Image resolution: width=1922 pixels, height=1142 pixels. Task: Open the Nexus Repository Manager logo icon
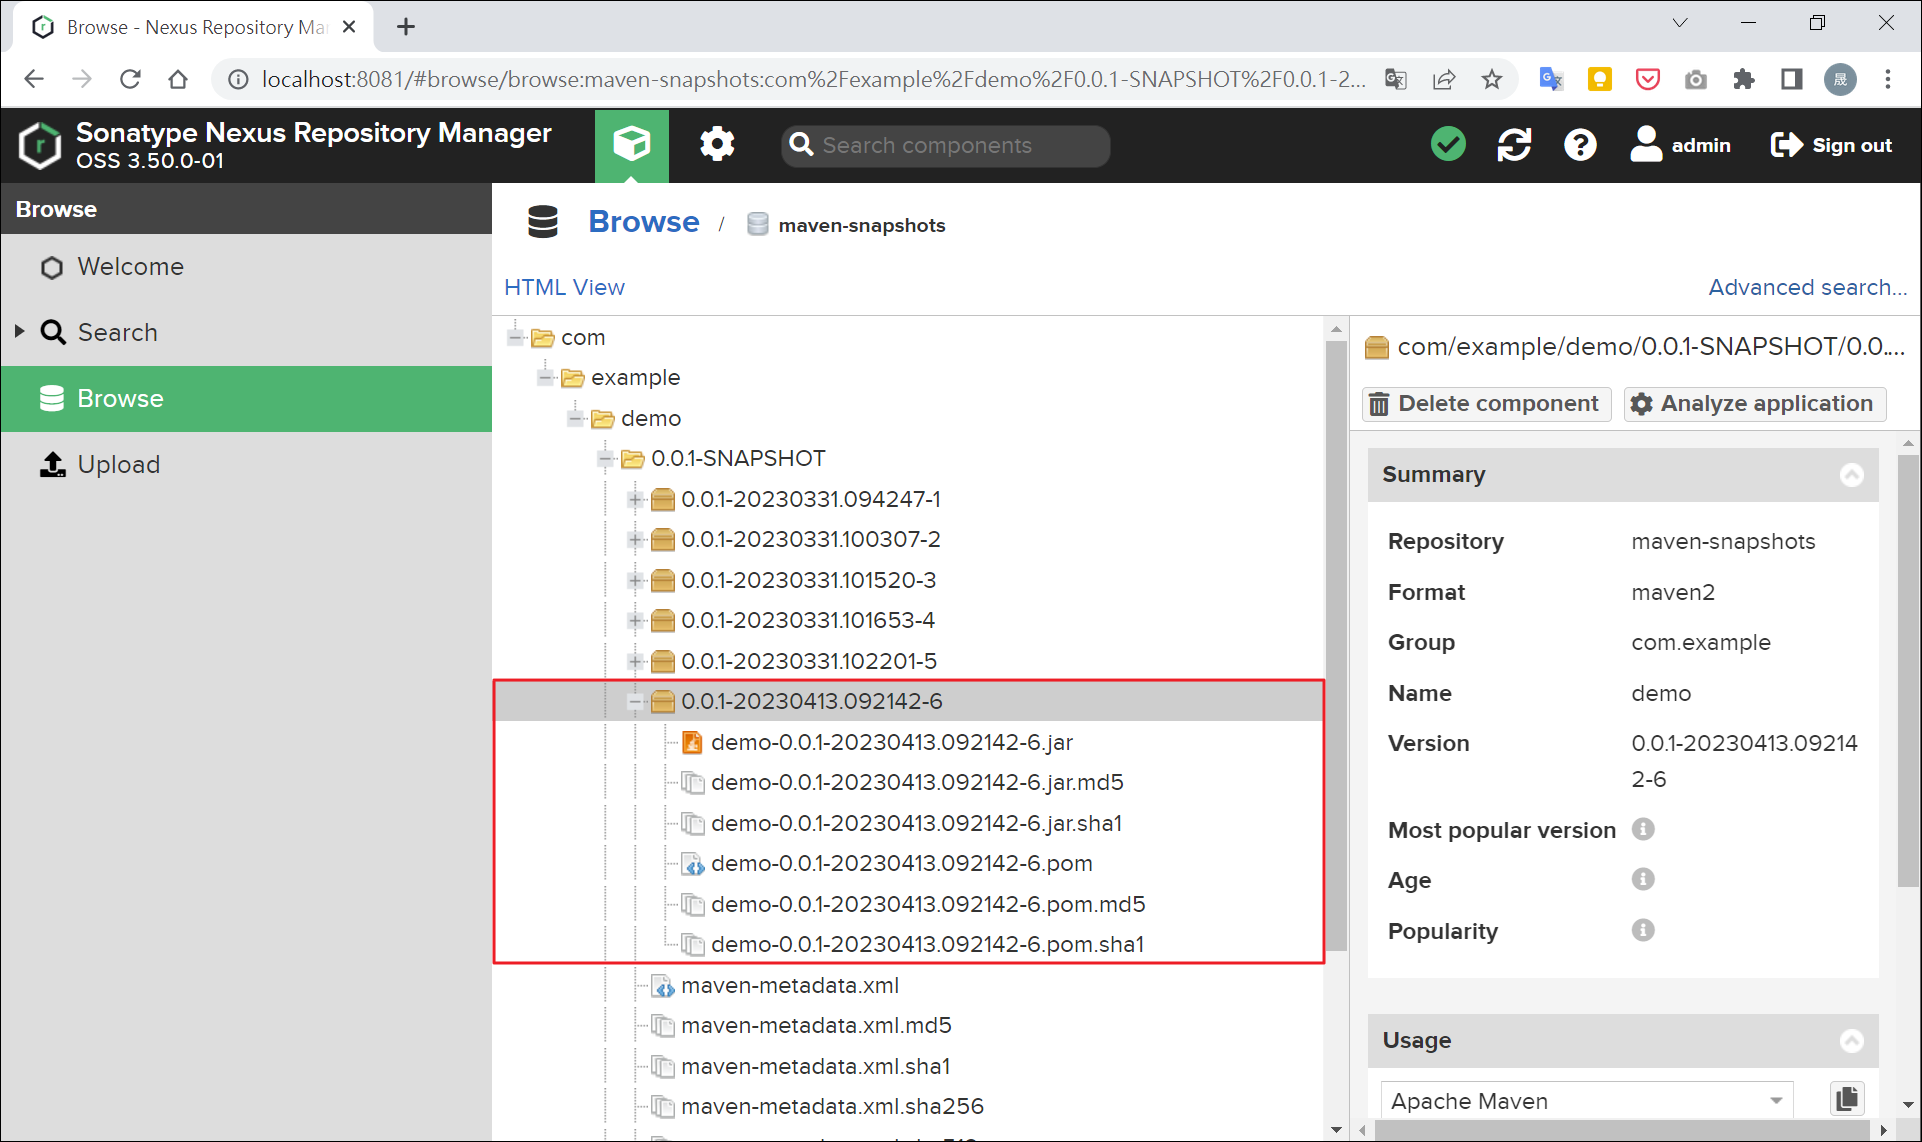(x=39, y=145)
